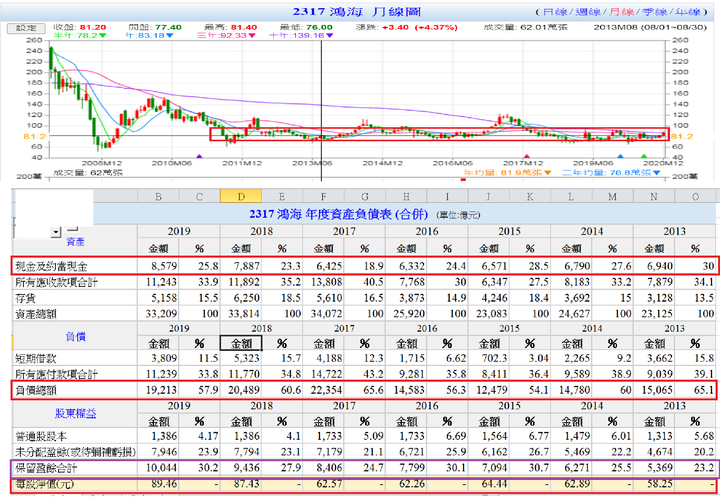Image resolution: width=720 pixels, height=501 pixels.
Task: Switch chart to 日線 daily view
Action: pyautogui.click(x=555, y=12)
